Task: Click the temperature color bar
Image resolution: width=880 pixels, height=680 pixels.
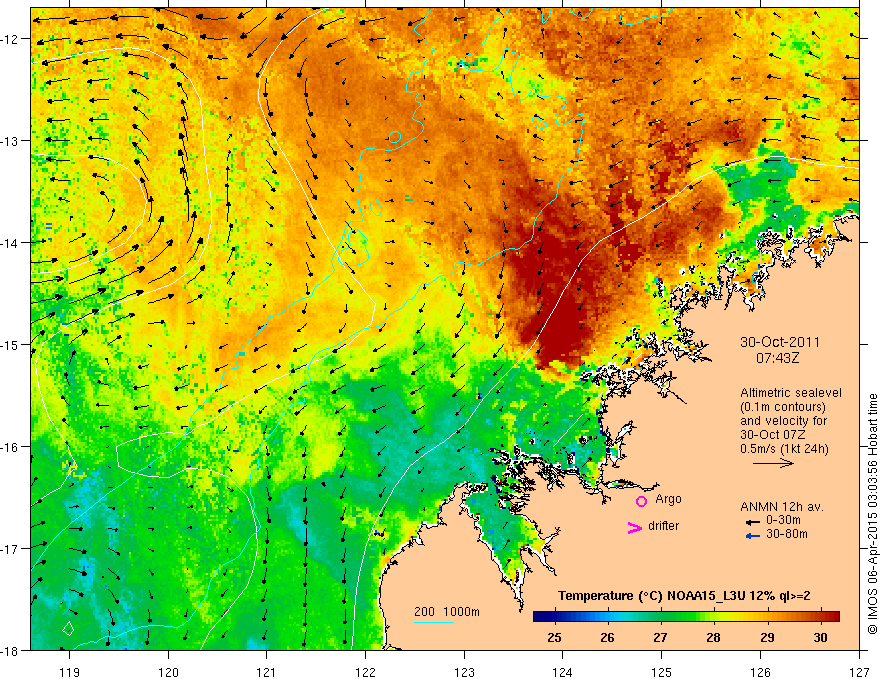Action: (686, 617)
